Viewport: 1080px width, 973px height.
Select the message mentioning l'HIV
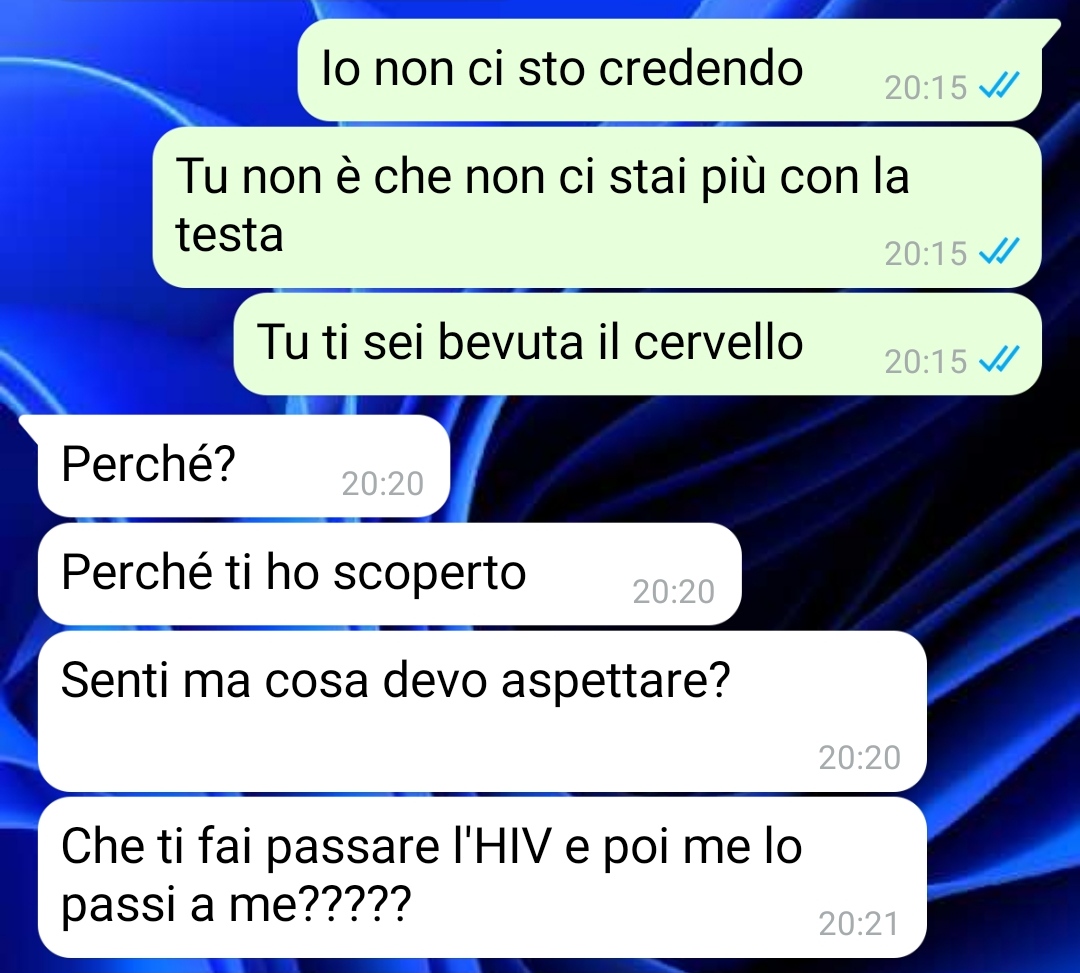click(x=482, y=877)
